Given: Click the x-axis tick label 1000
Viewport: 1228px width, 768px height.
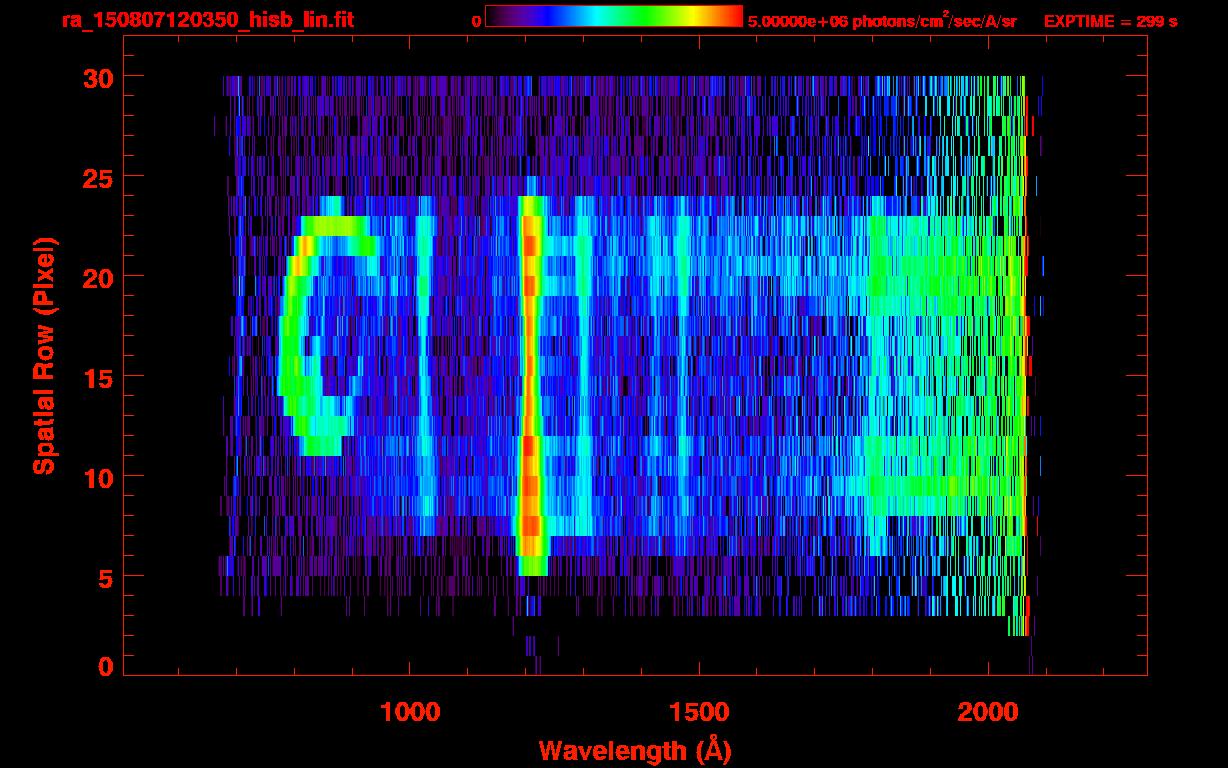Looking at the screenshot, I should [410, 712].
